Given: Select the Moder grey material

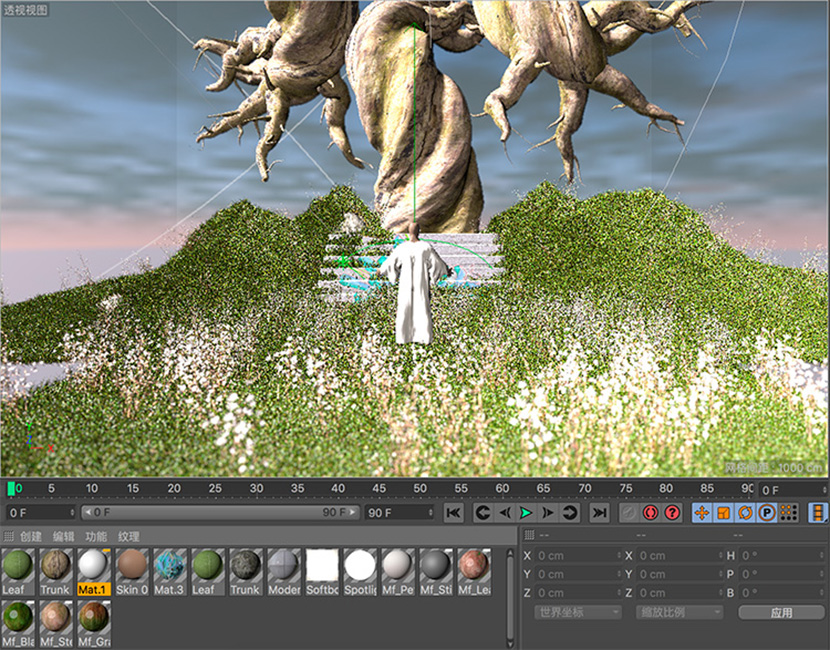Looking at the screenshot, I should (x=284, y=572).
